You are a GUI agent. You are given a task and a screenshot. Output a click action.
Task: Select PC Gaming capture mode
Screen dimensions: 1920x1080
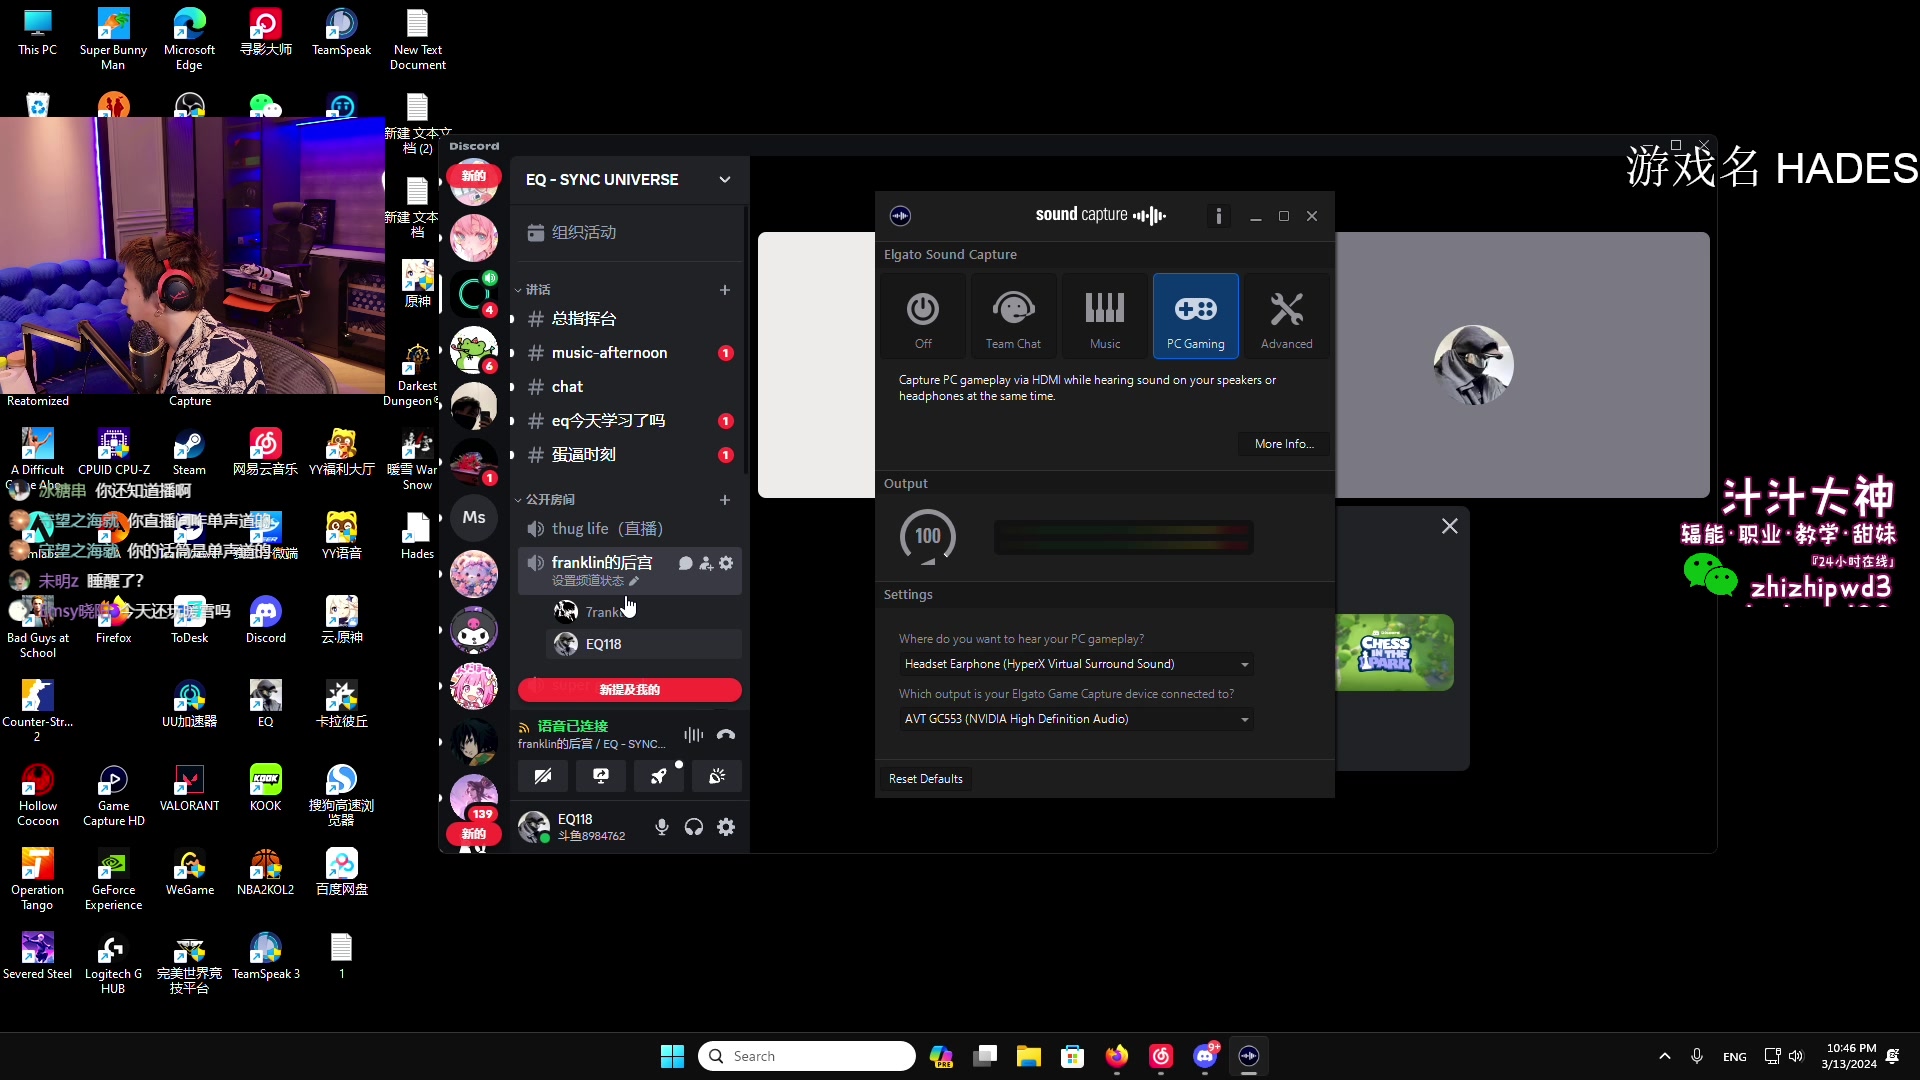(x=1196, y=316)
